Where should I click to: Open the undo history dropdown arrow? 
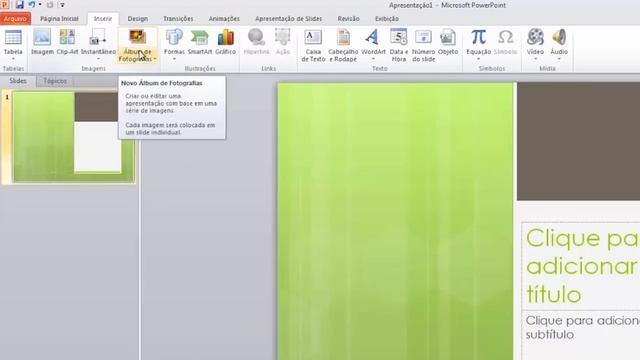40,5
